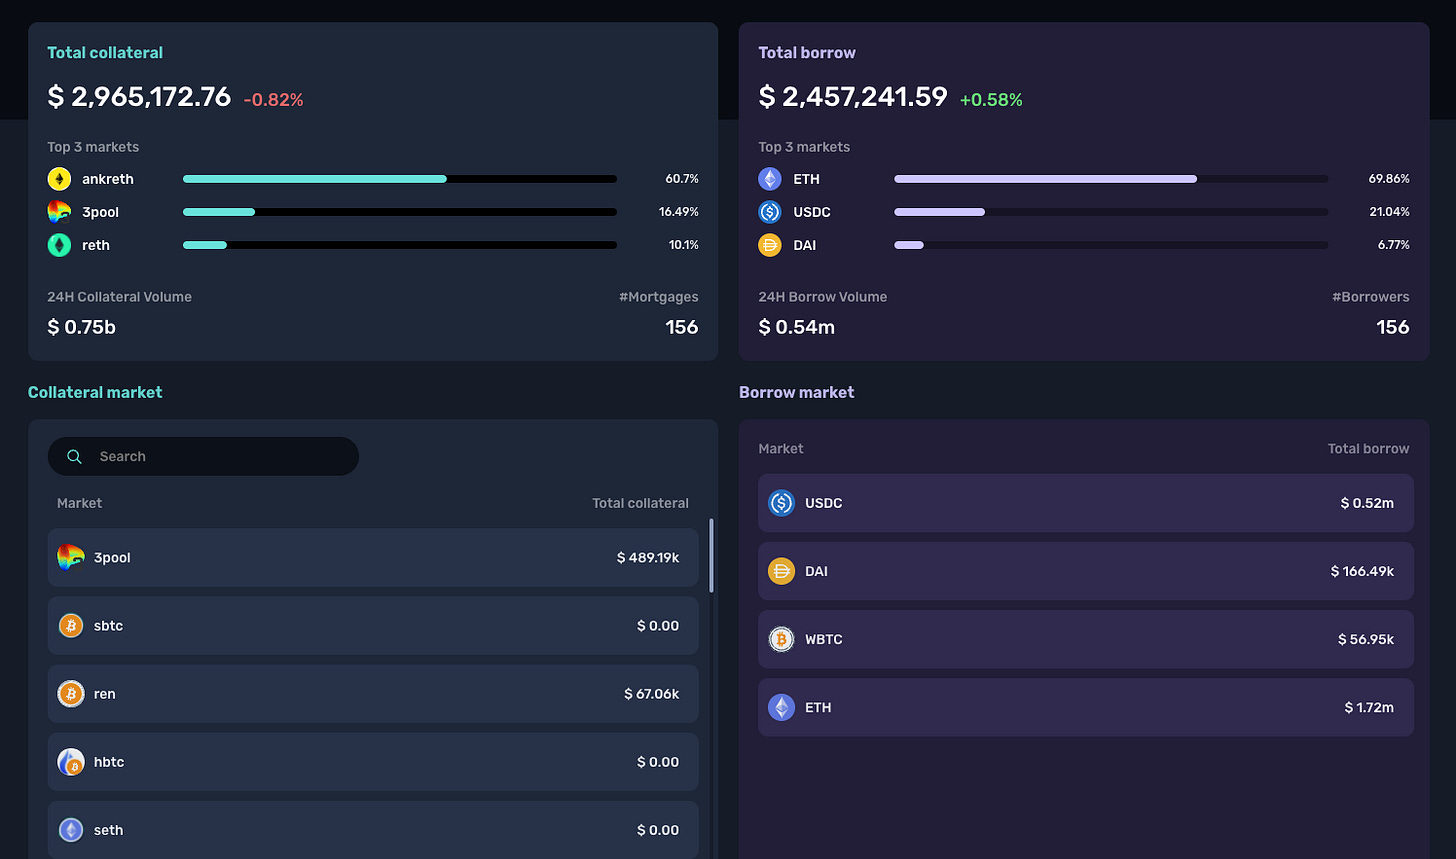Screen dimensions: 1456x859
Task: Click the $ 0.54m borrow volume value
Action: pos(797,327)
